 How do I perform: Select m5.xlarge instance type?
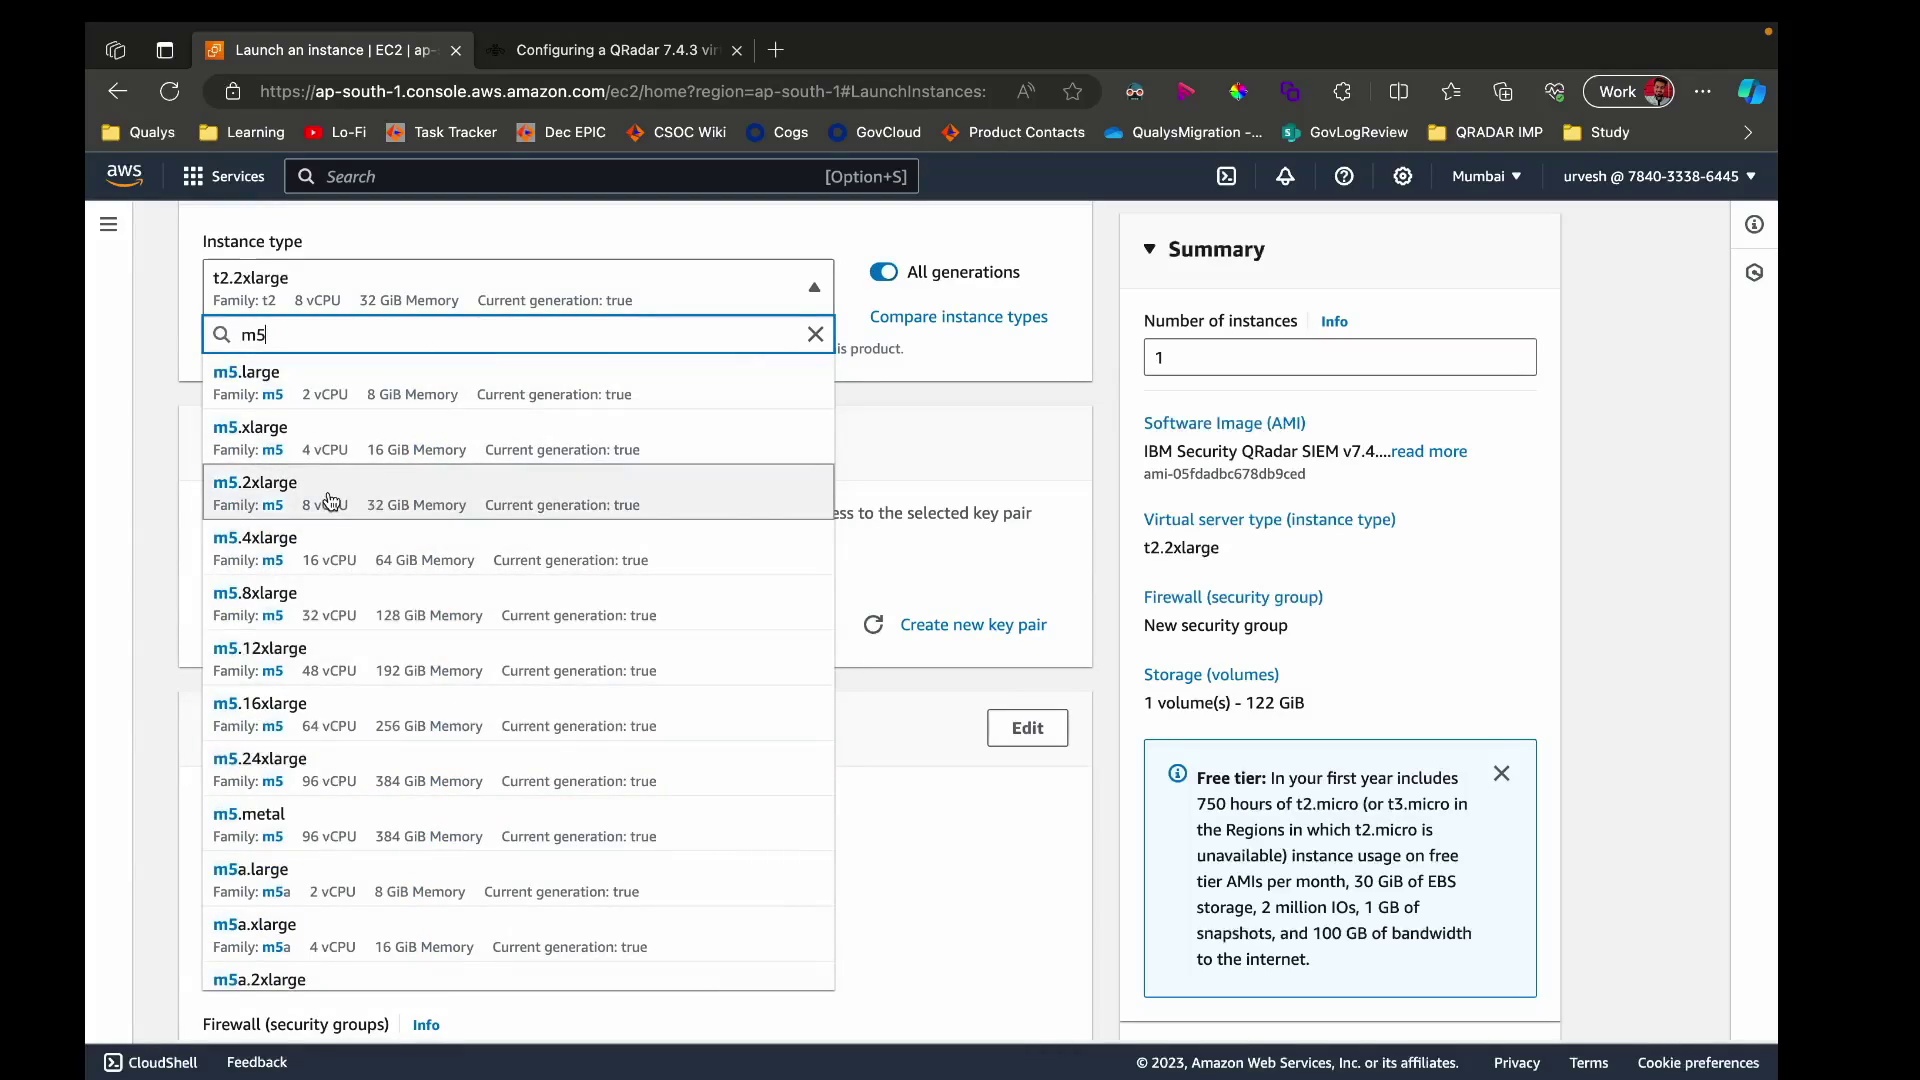click(518, 437)
